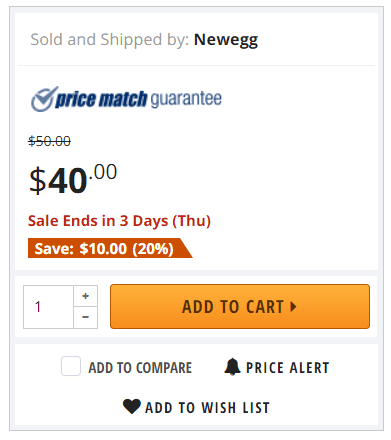The width and height of the screenshot is (391, 440).
Task: Click the word guarantee in the banner
Action: point(186,99)
